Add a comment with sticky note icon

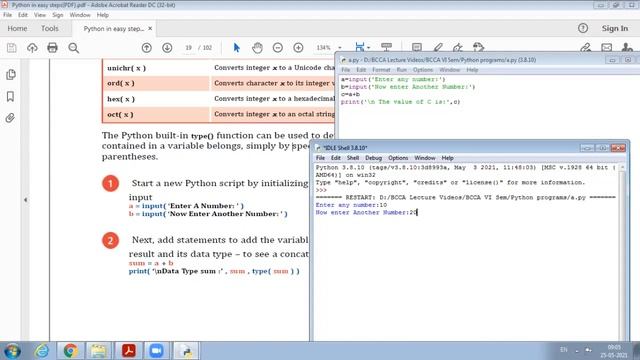(417, 47)
